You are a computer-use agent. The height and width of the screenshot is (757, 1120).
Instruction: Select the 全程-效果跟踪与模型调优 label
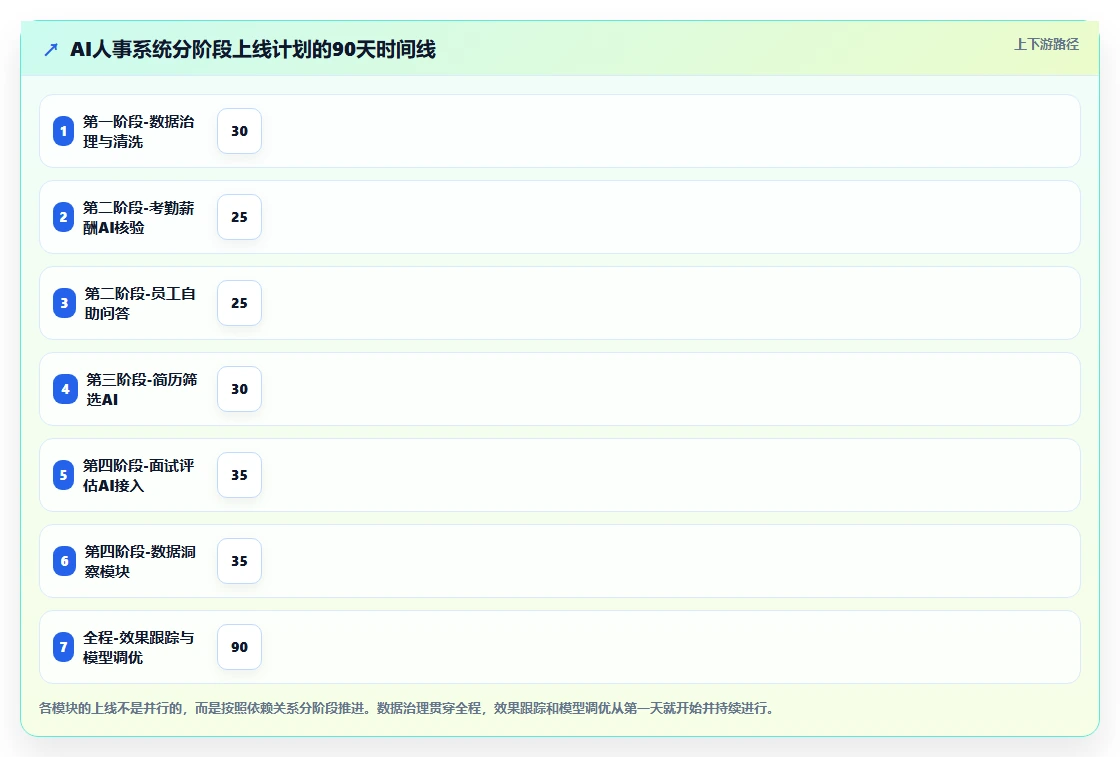click(139, 647)
